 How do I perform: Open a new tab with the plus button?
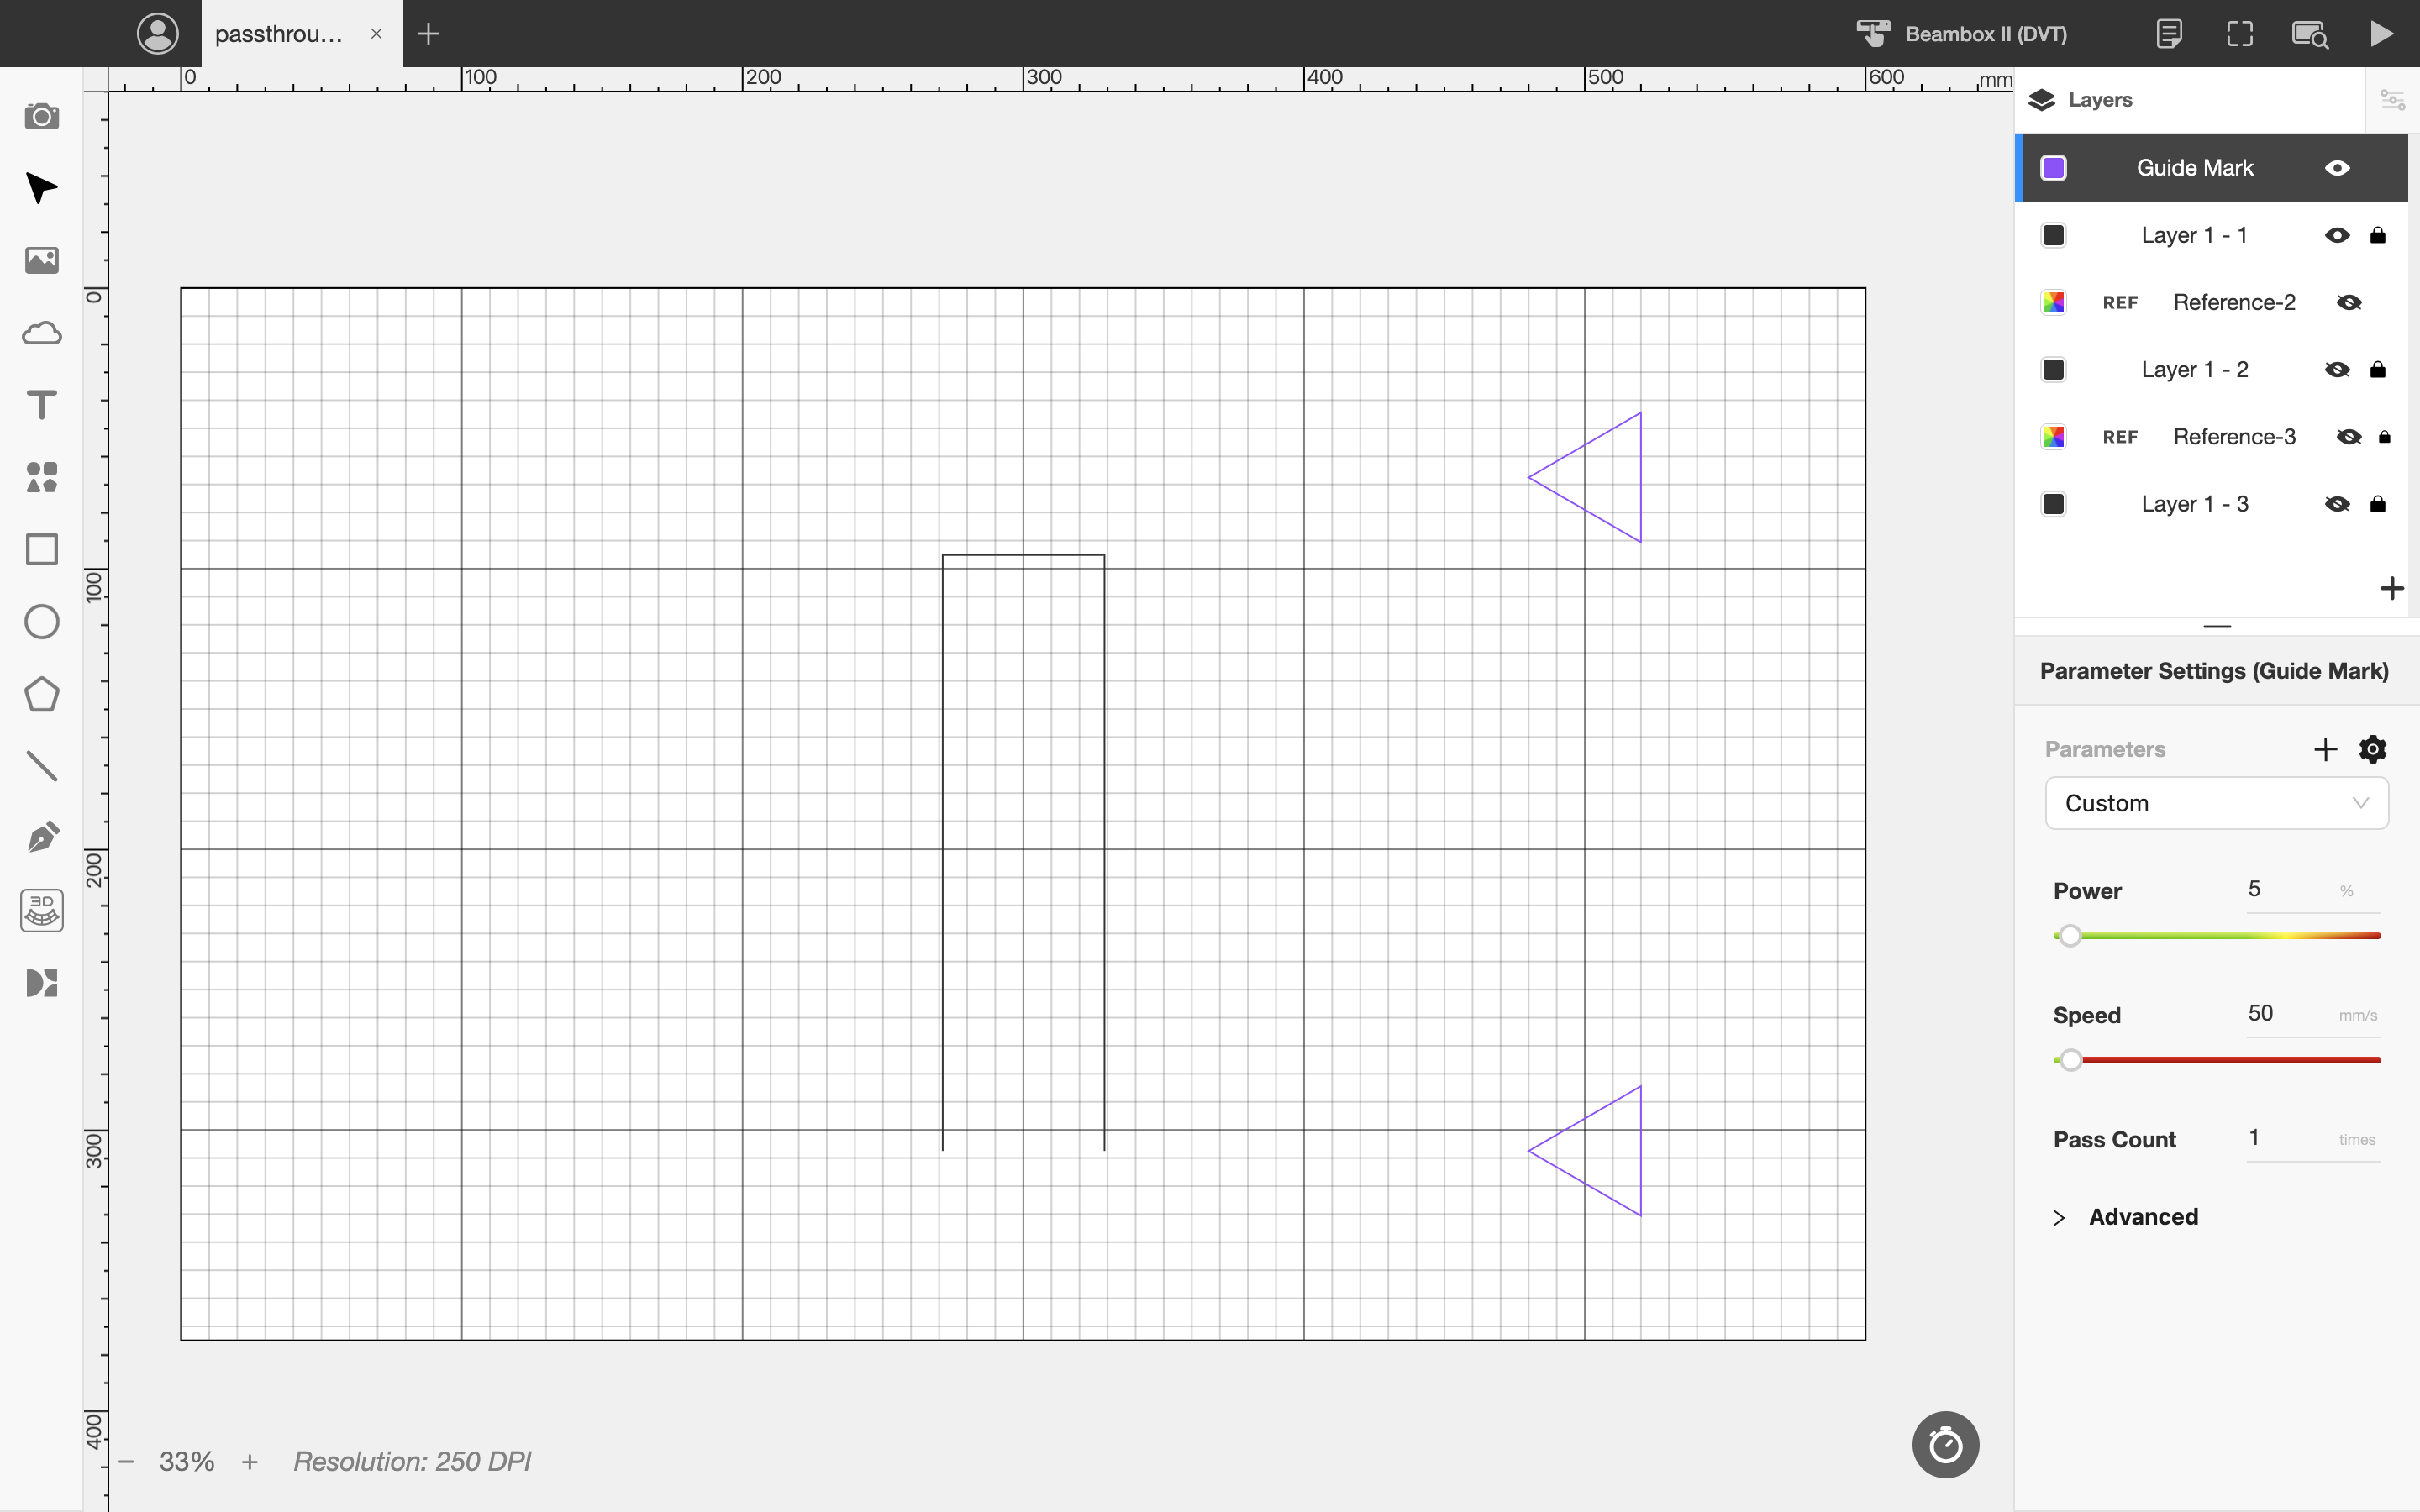428,34
